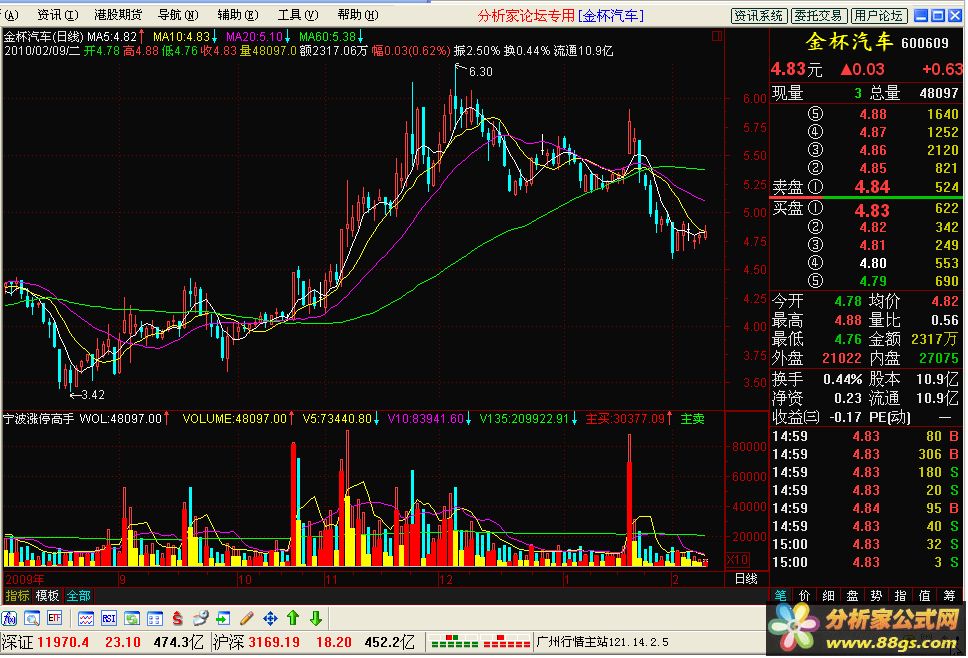Click the 委托交易 button

(819, 16)
